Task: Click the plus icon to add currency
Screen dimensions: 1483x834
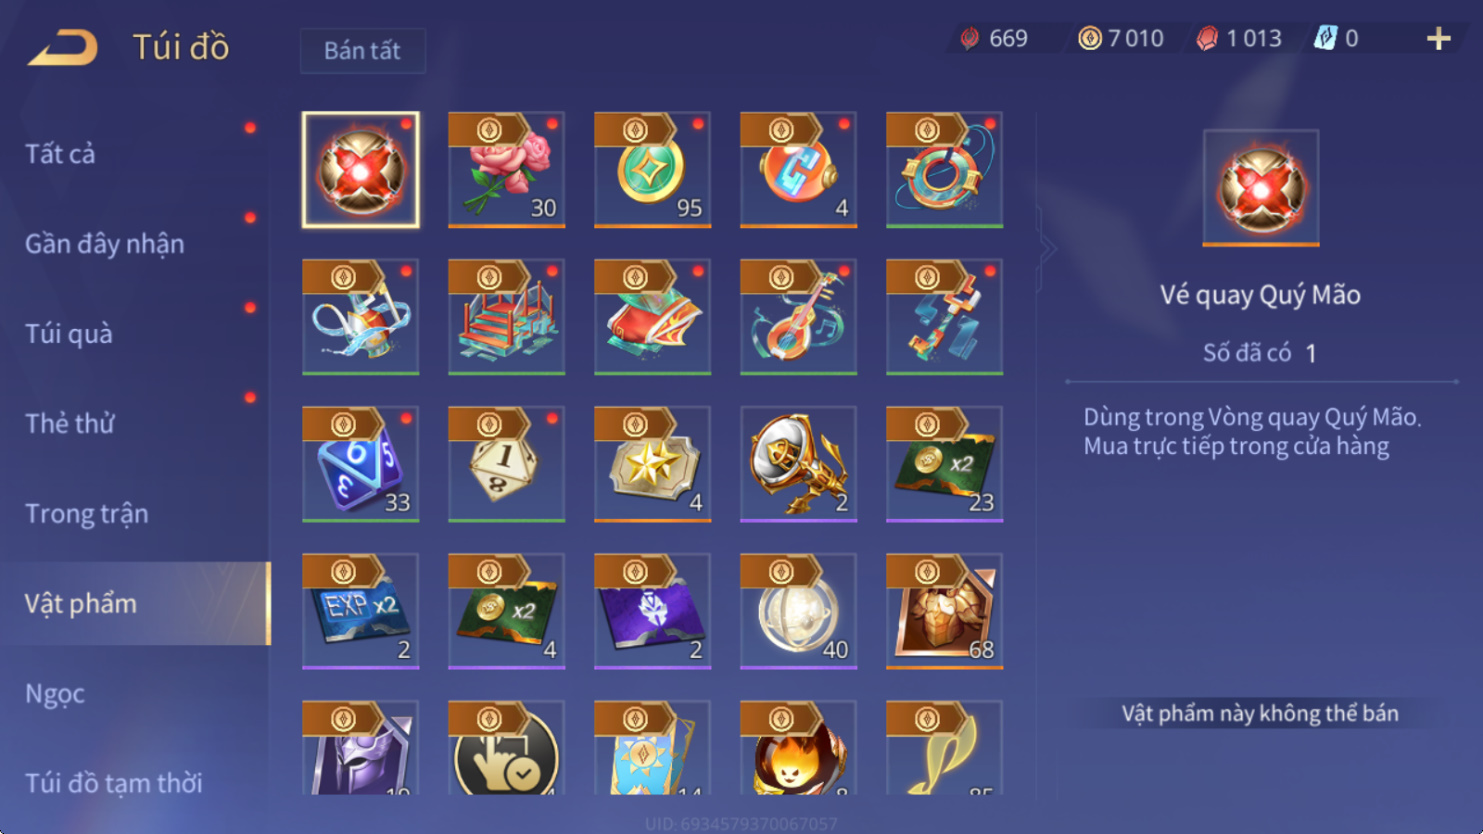Action: coord(1438,38)
